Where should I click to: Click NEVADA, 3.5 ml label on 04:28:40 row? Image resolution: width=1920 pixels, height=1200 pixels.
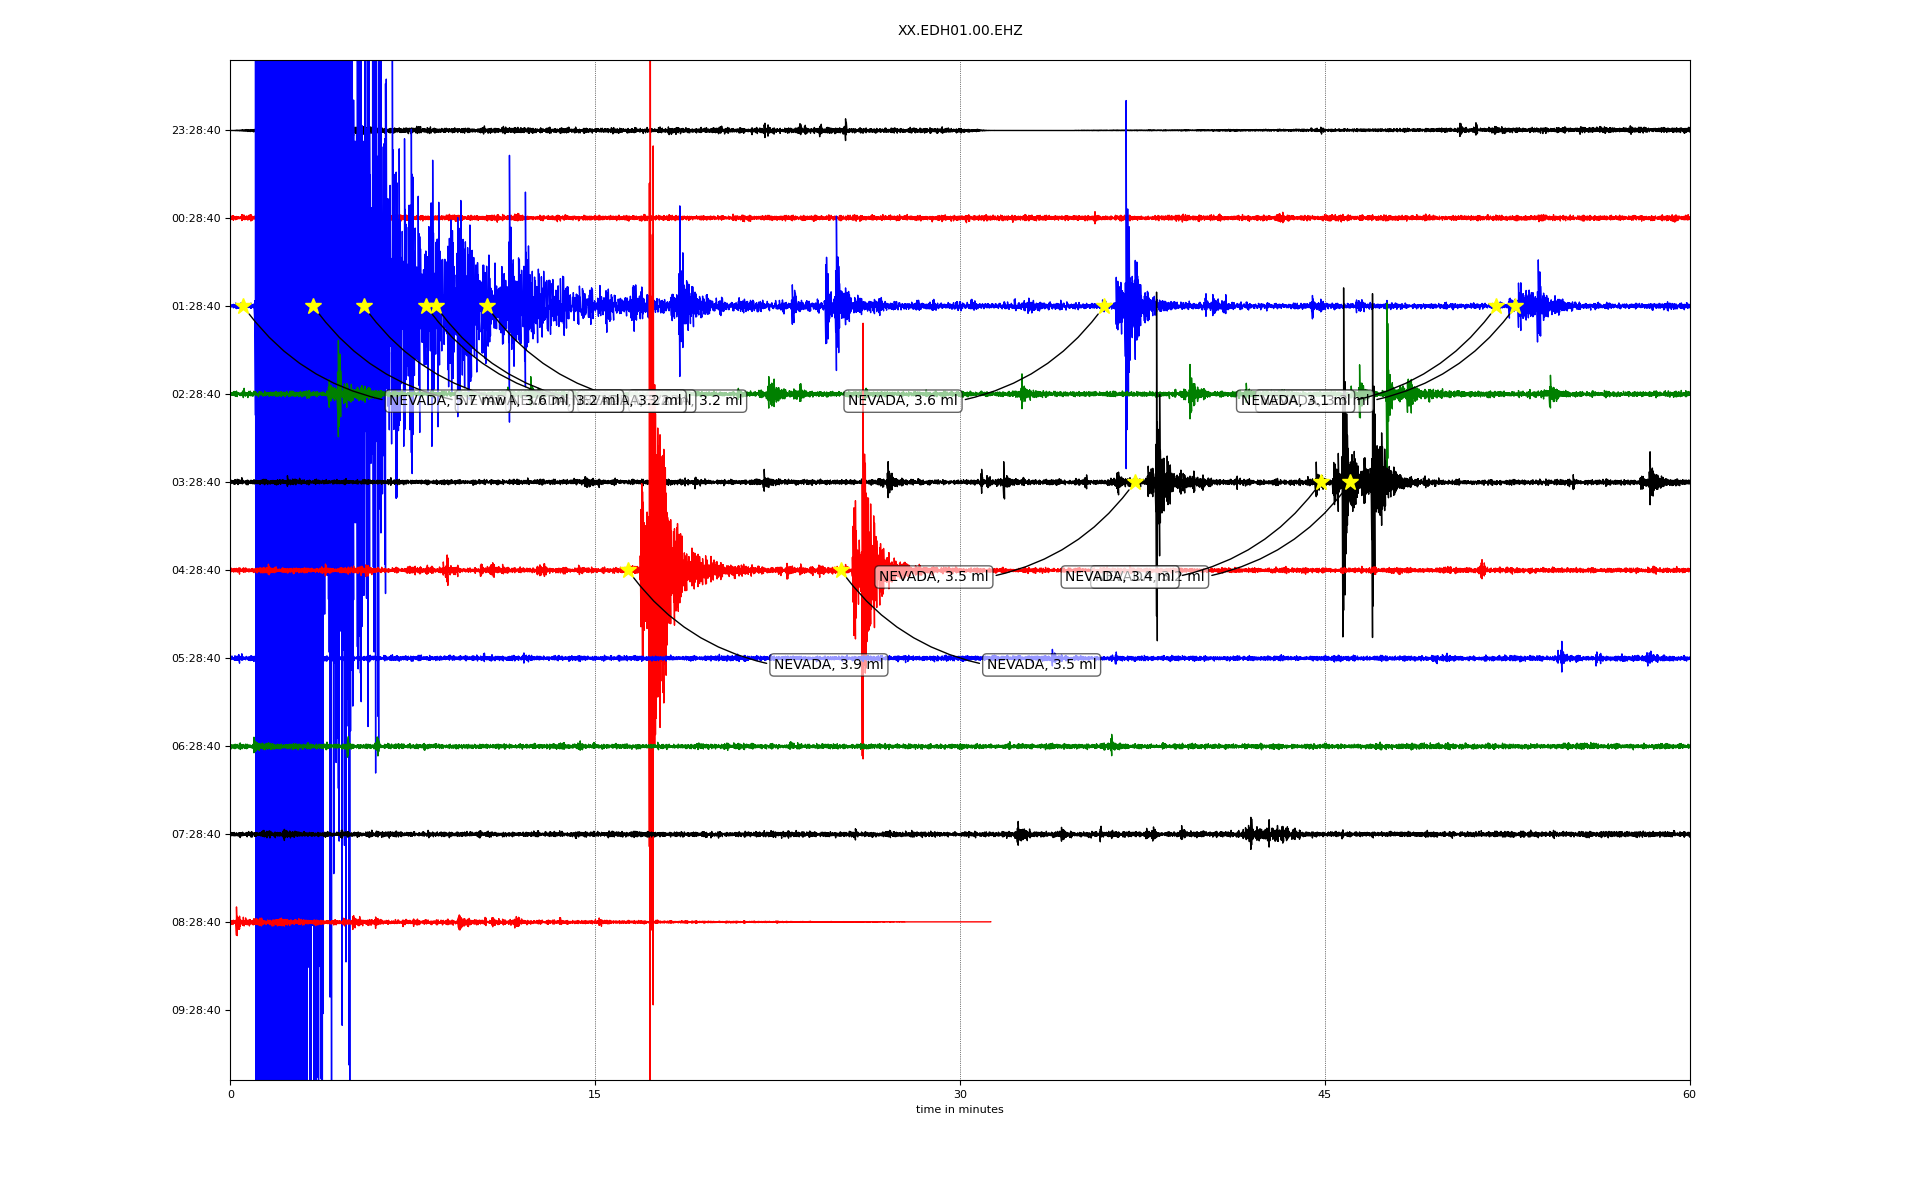(933, 577)
